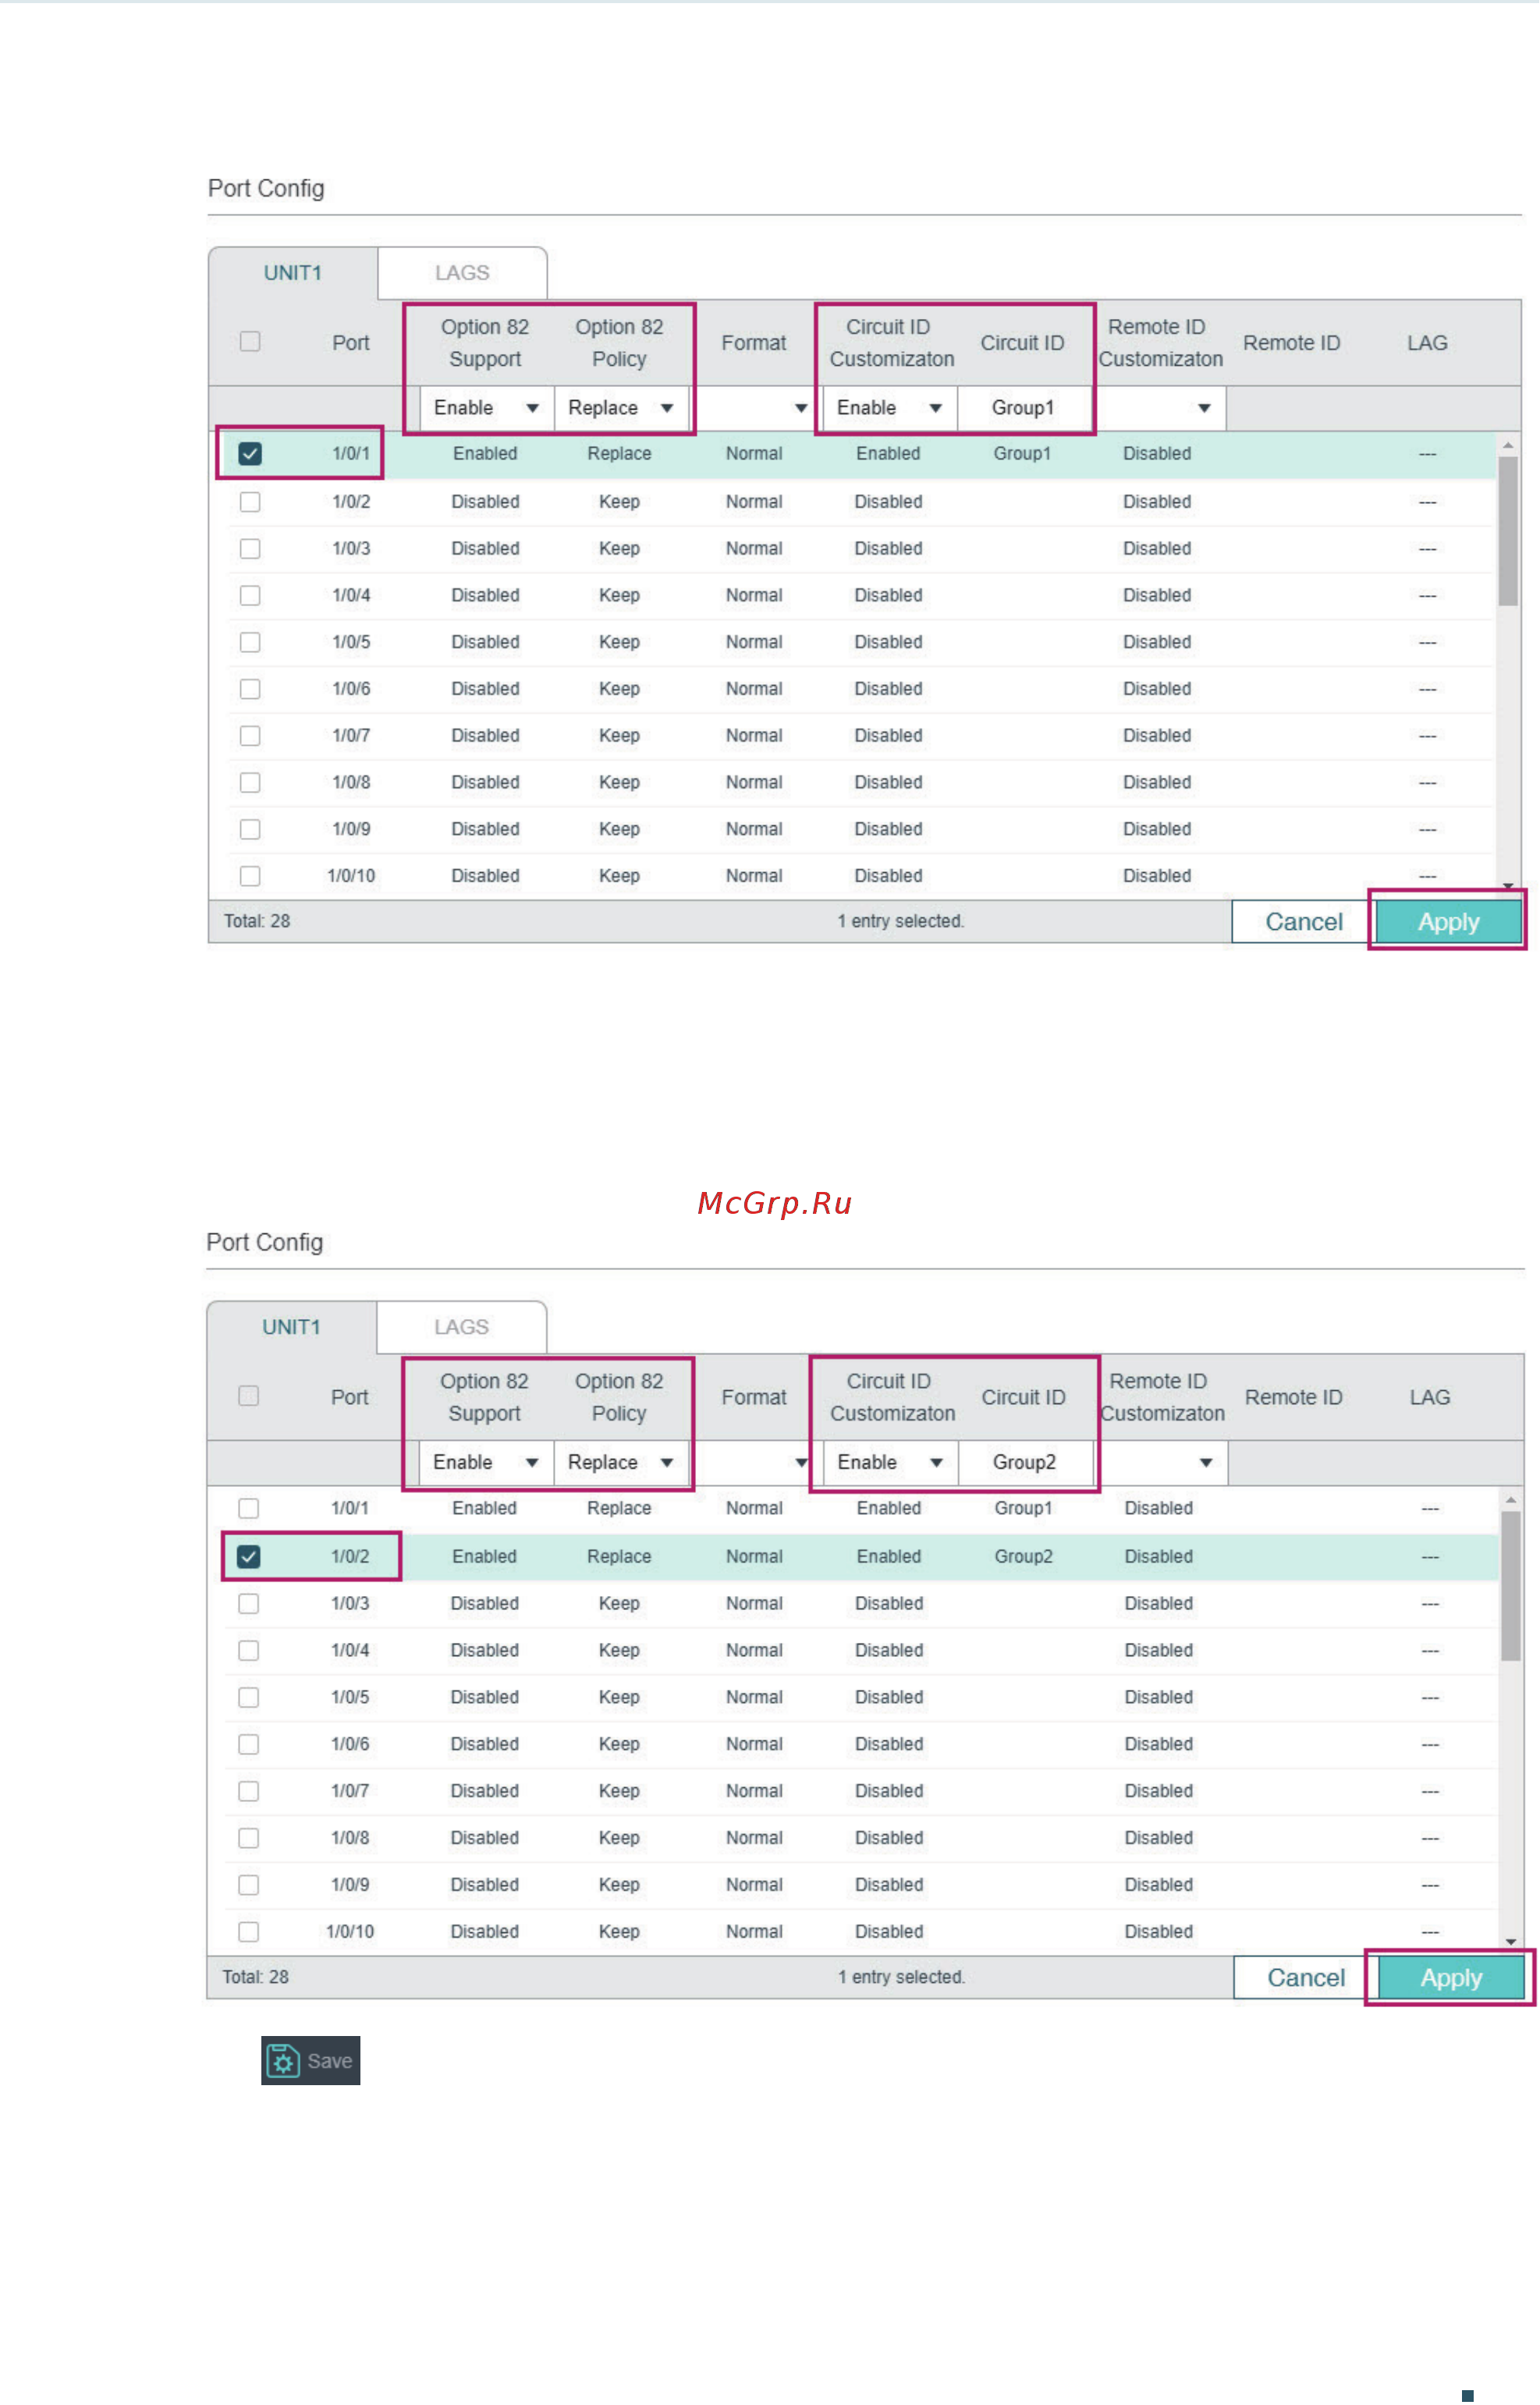Open Circuit ID Customization dropdown in the upper table
The image size is (1540, 2405).
pyautogui.click(x=890, y=408)
